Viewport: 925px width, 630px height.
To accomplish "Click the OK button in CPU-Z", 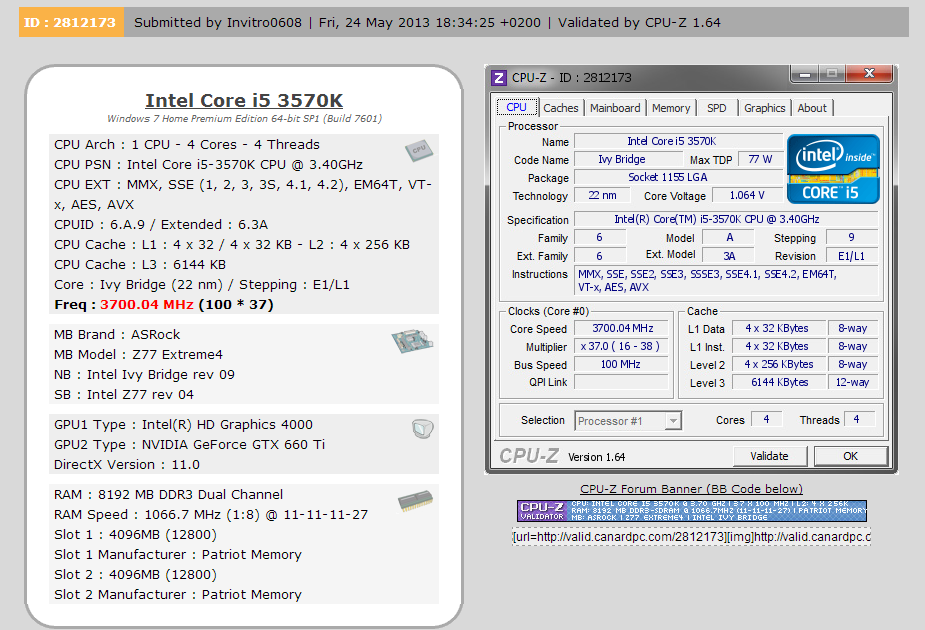I will point(851,456).
